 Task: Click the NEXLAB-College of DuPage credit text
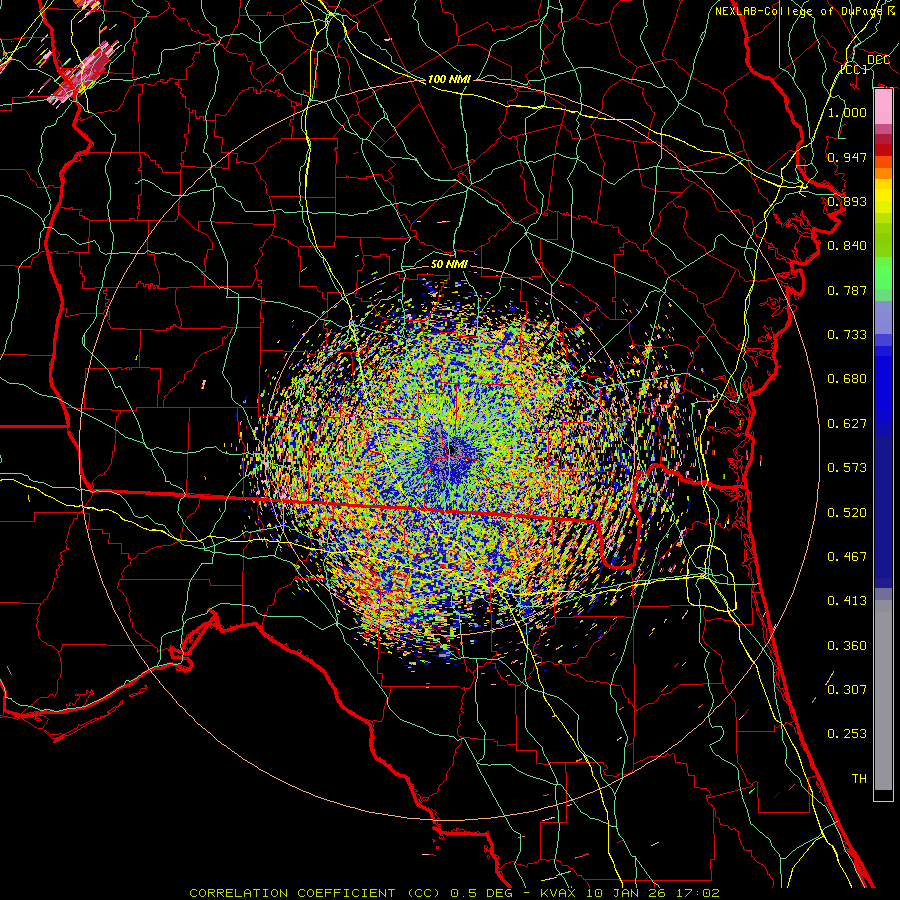click(805, 11)
